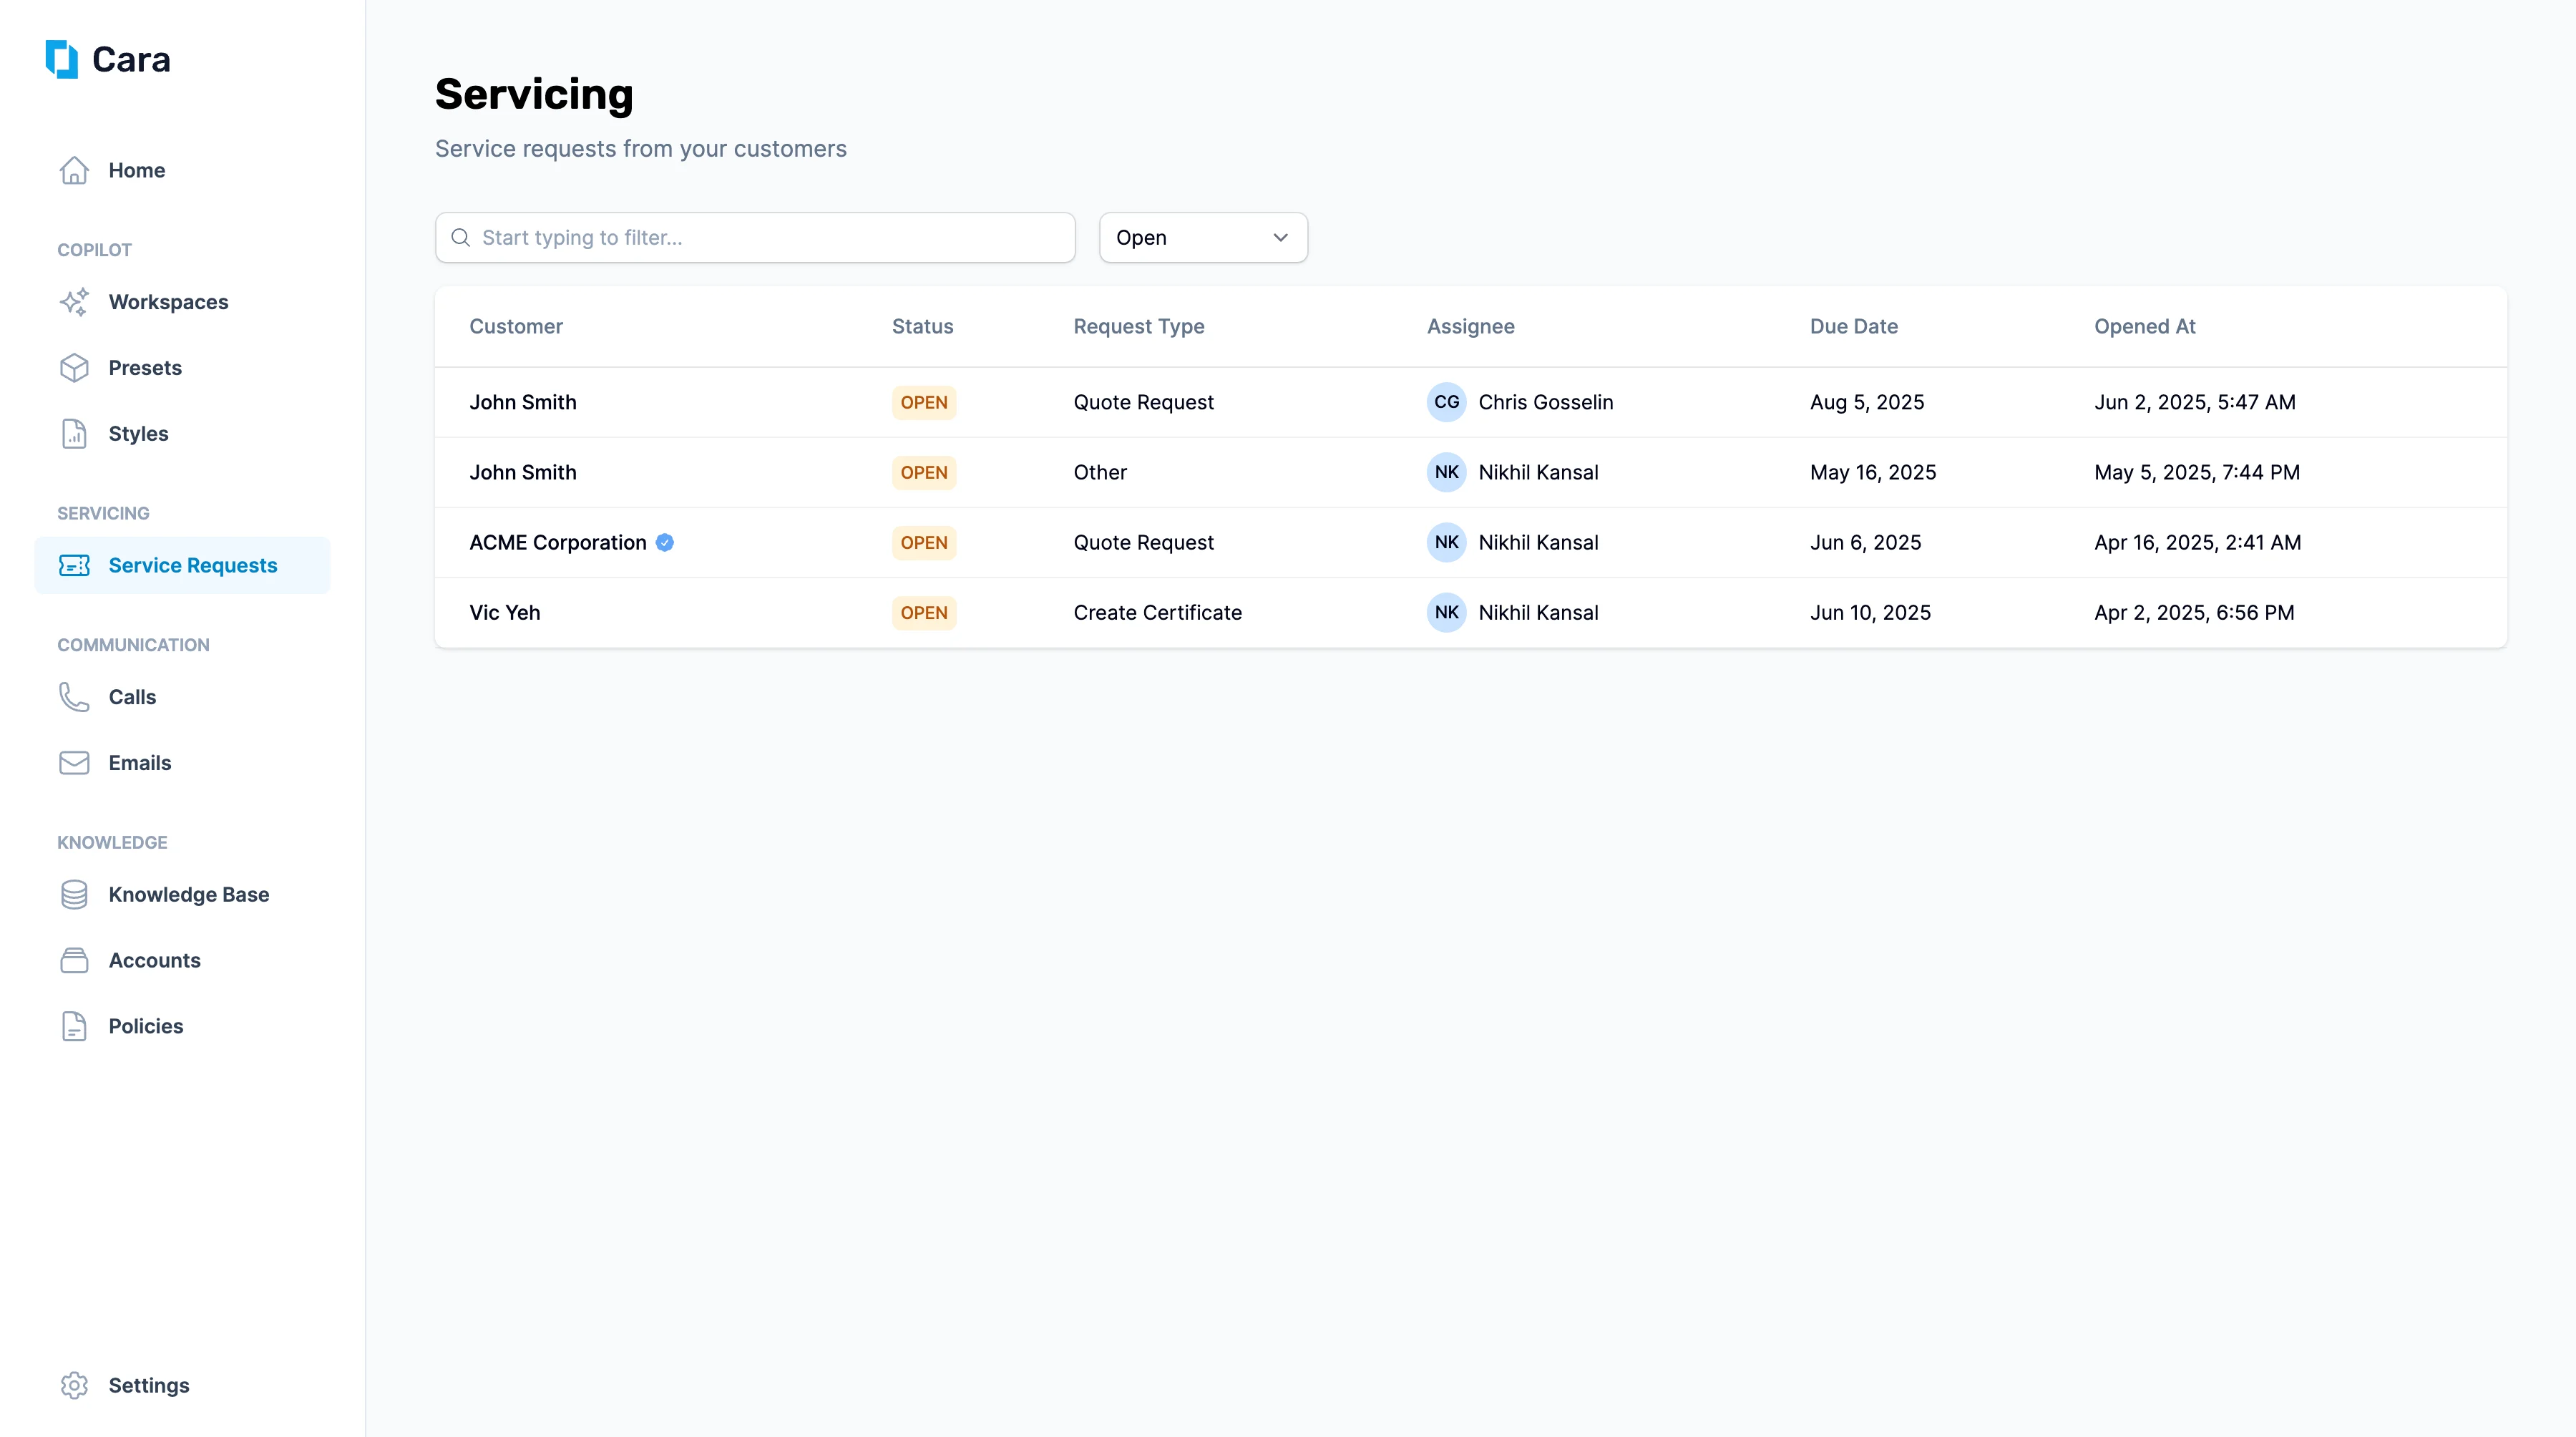
Task: Click the 'Jun 6, 2025' due date
Action: point(1865,543)
